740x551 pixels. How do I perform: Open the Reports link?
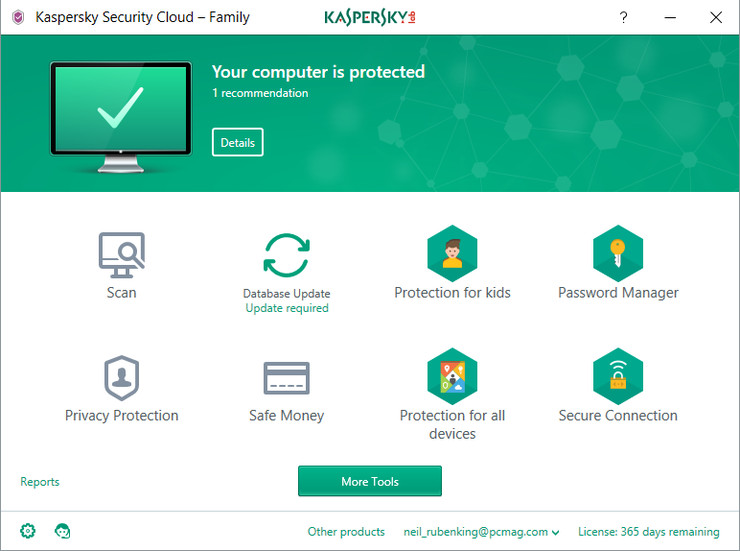pos(40,482)
